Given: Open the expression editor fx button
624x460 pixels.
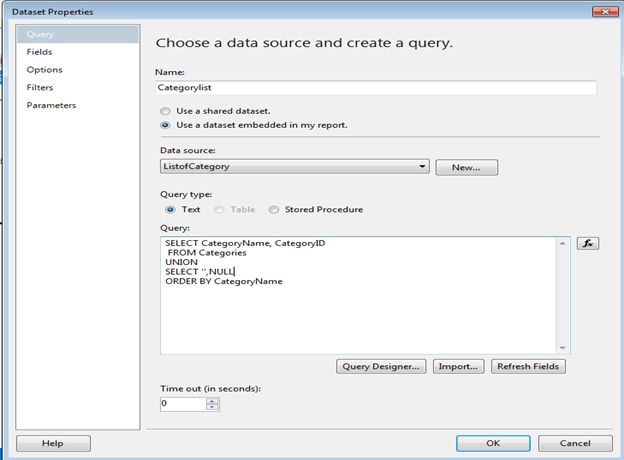Looking at the screenshot, I should [588, 243].
